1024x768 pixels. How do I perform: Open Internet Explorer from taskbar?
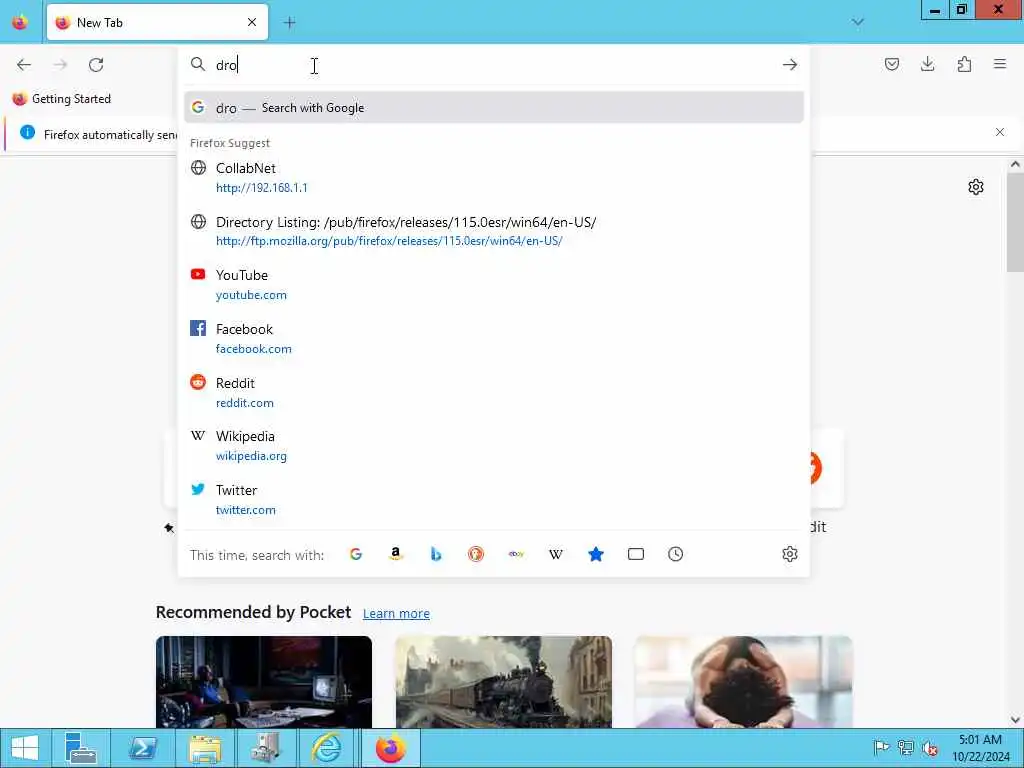327,748
